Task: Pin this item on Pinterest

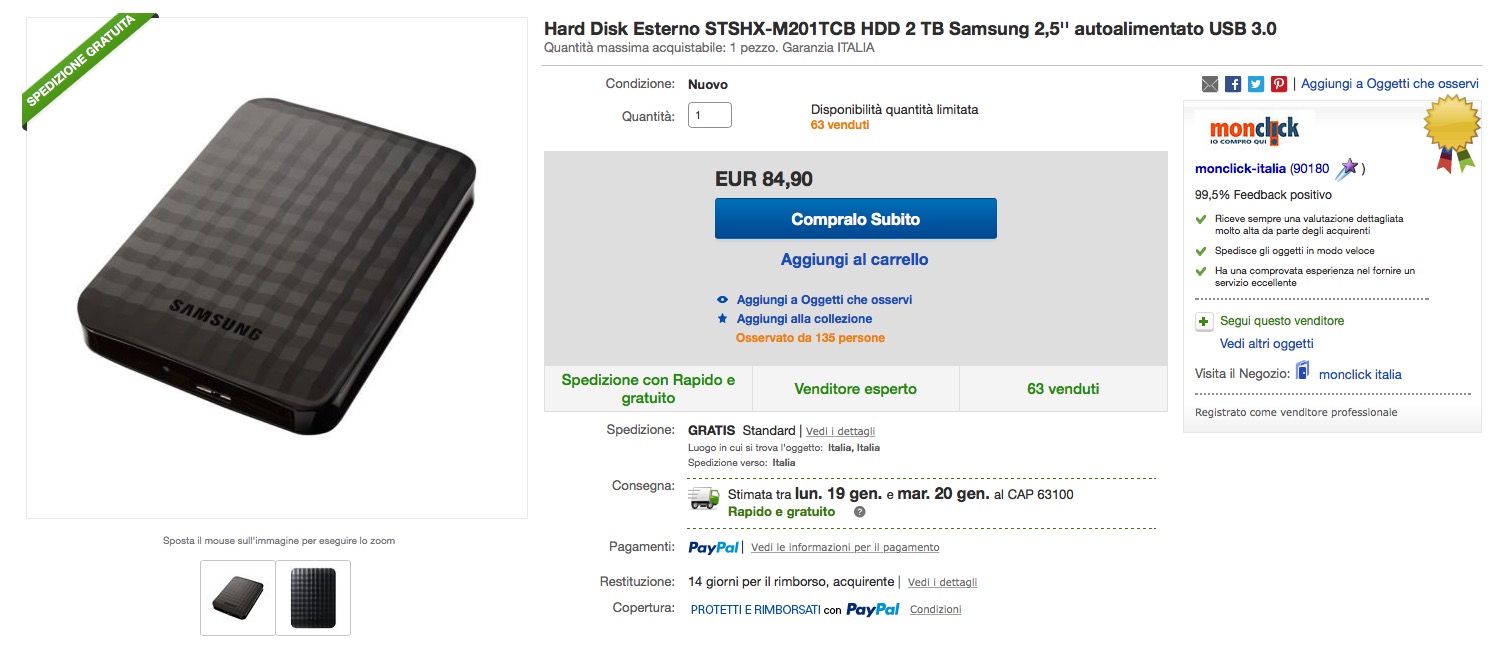Action: [x=1279, y=85]
